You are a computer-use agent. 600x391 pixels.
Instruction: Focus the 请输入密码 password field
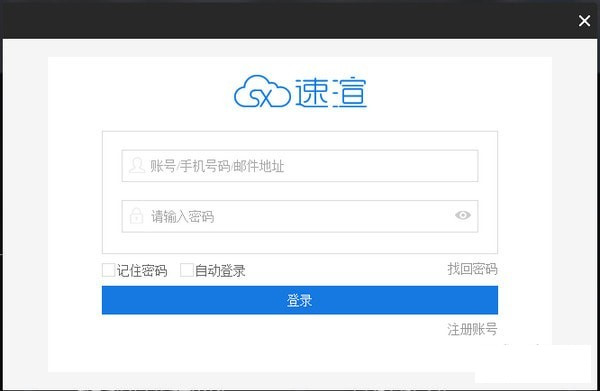coord(300,216)
